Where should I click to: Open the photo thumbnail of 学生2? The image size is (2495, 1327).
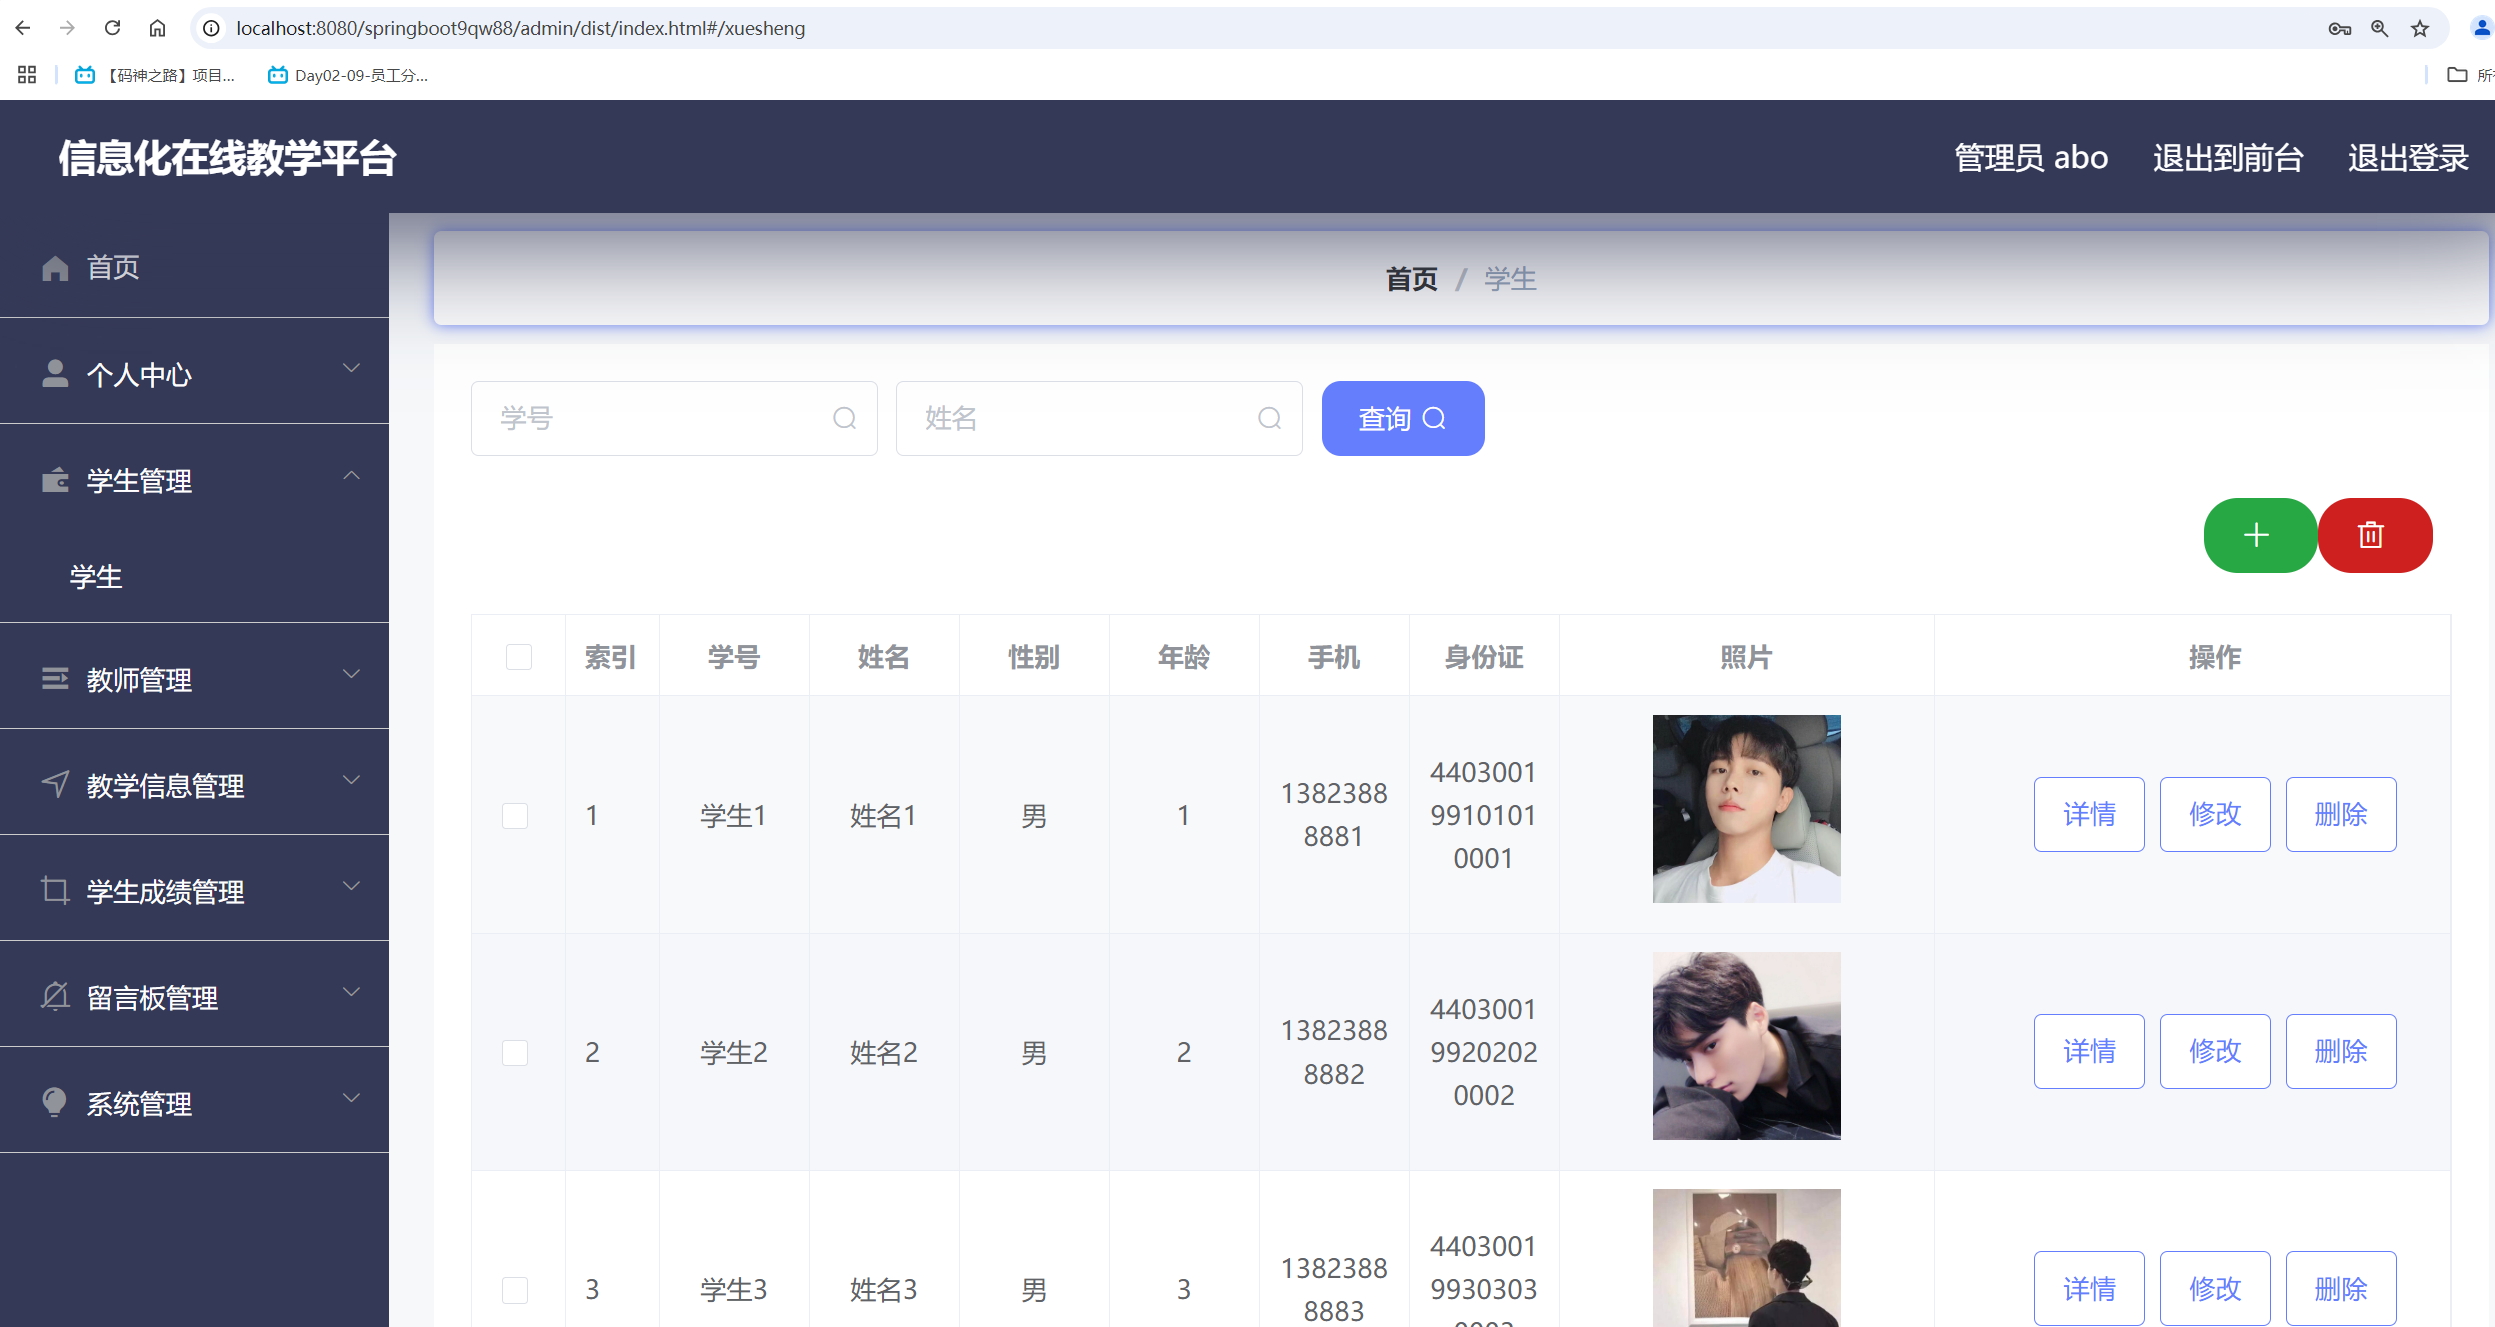[1746, 1046]
